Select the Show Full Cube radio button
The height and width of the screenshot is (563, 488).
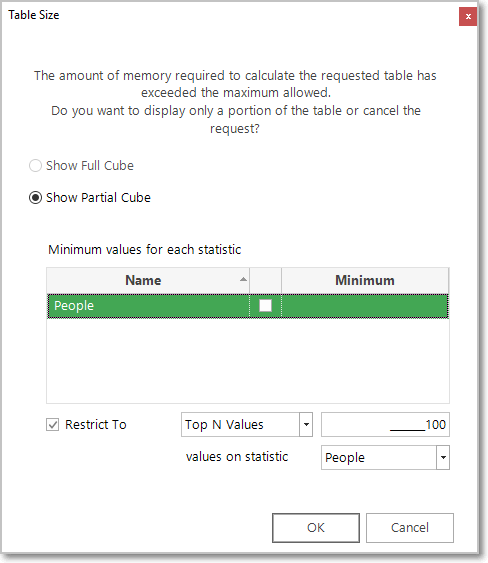pyautogui.click(x=35, y=166)
